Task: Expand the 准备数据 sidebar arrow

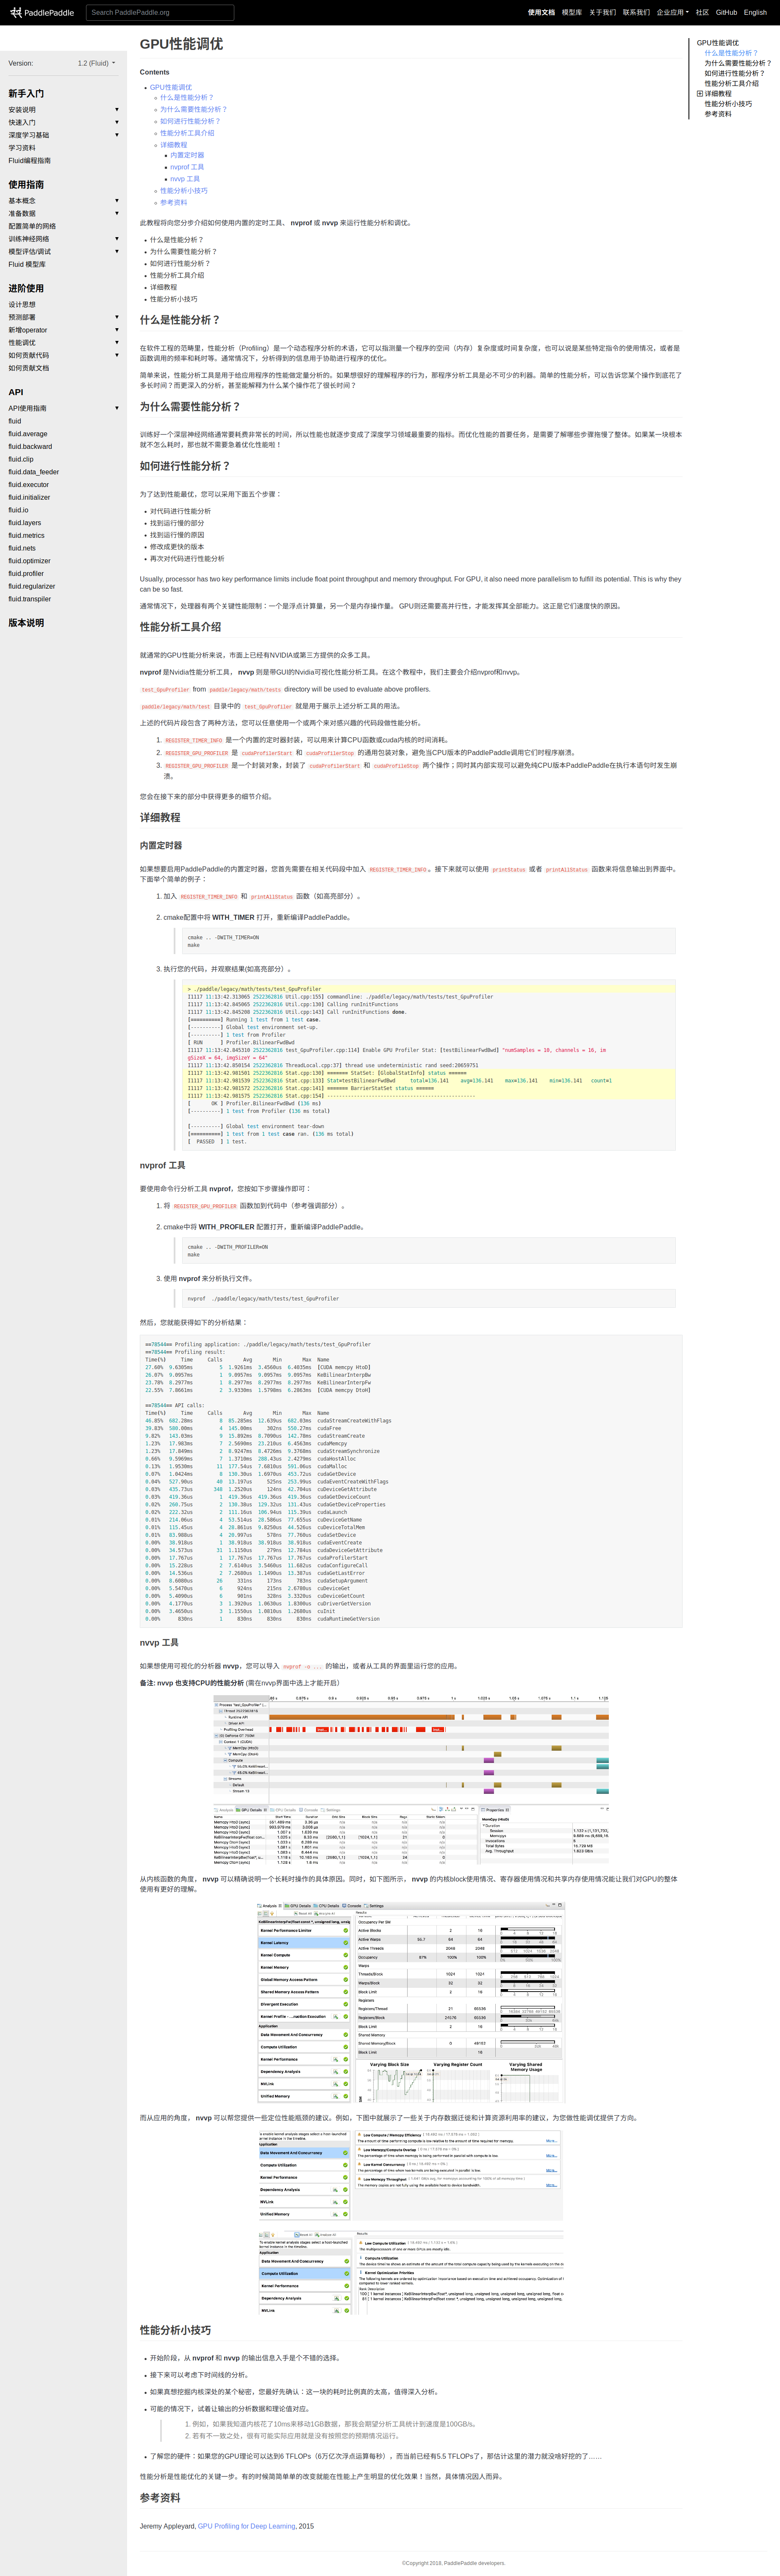Action: [116, 214]
